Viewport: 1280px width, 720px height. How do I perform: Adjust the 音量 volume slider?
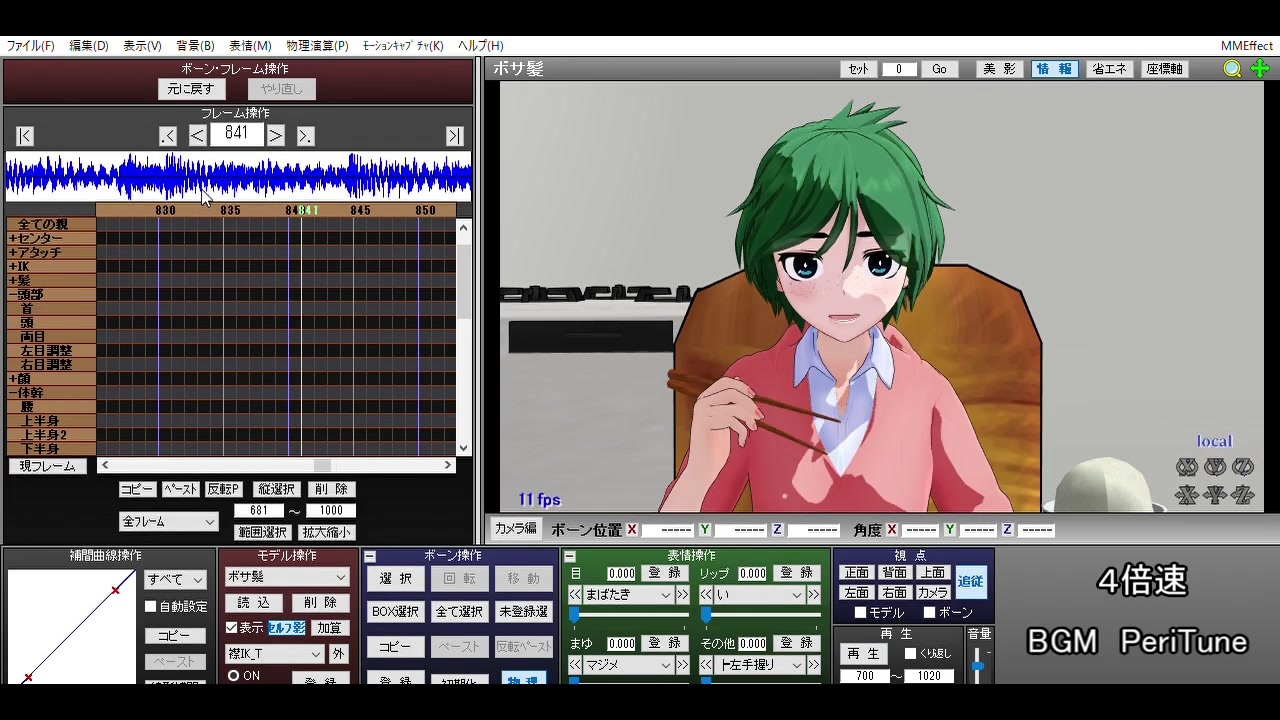tap(978, 665)
